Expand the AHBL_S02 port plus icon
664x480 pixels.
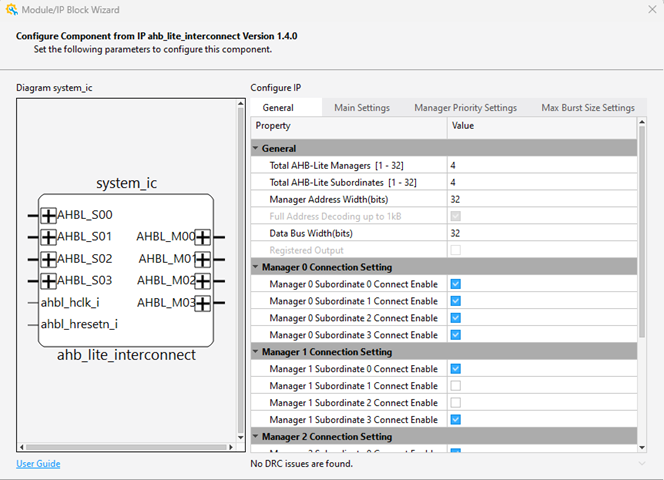48,259
